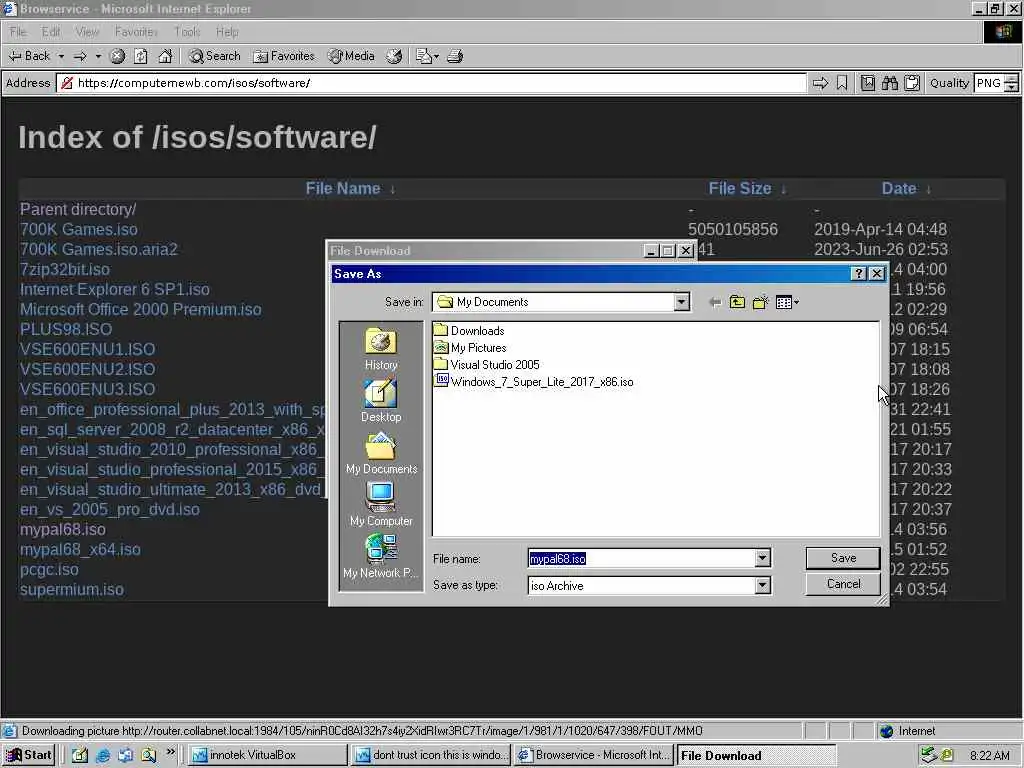Screen dimensions: 1024x768
Task: Click the Cancel button in Save As
Action: [x=843, y=584]
